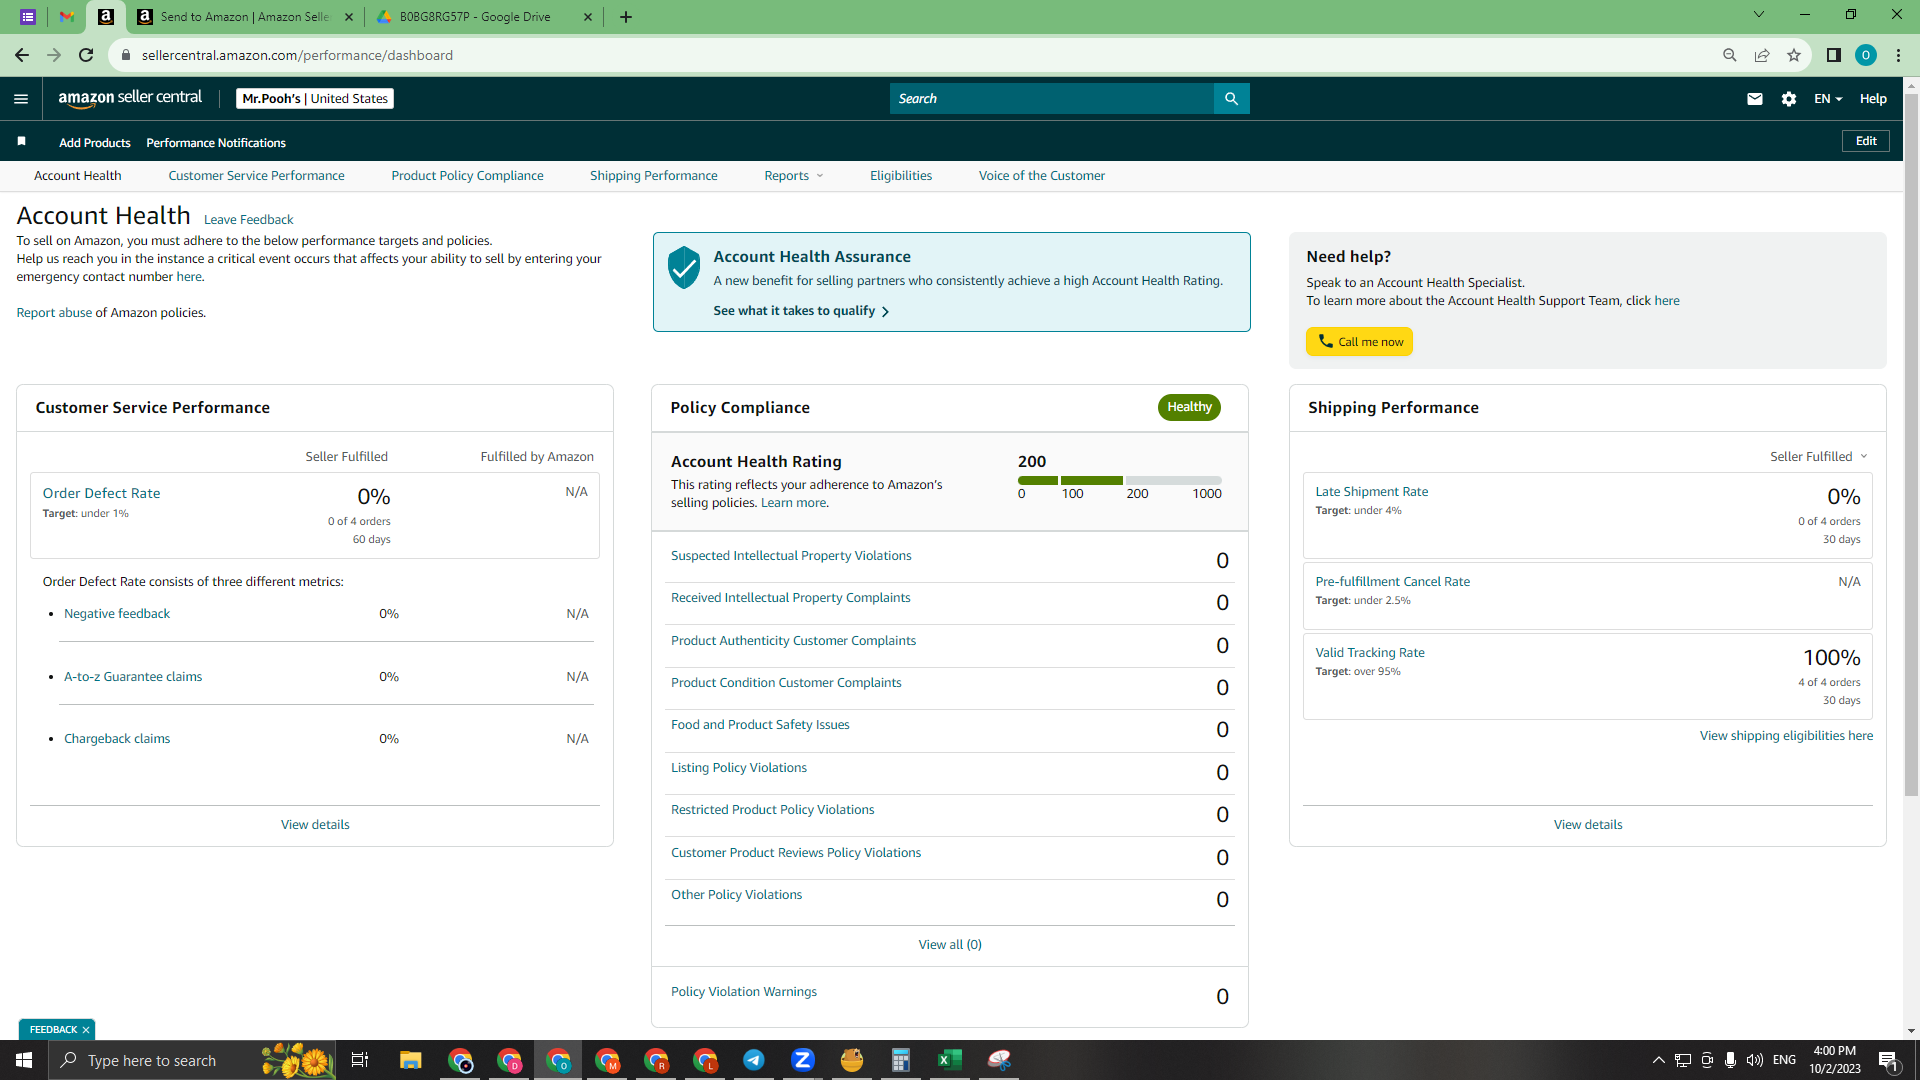Select the Account Health tab

[x=78, y=176]
